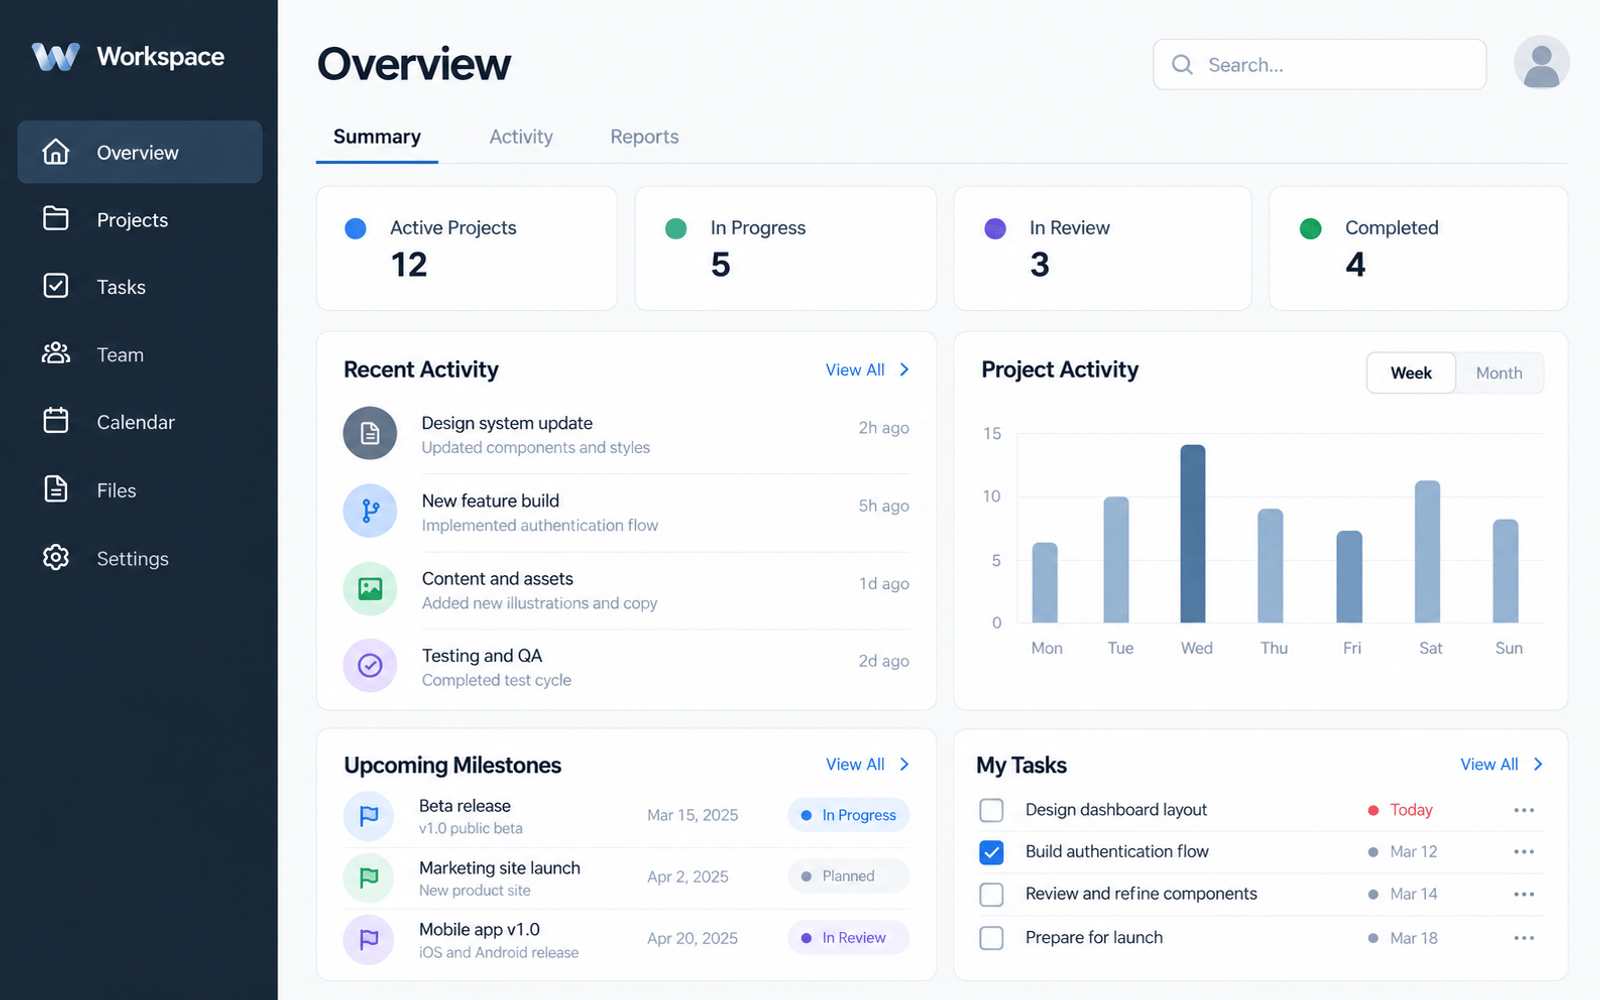Viewport: 1600px width, 1000px height.
Task: Check the Design dashboard layout task
Action: click(x=991, y=810)
